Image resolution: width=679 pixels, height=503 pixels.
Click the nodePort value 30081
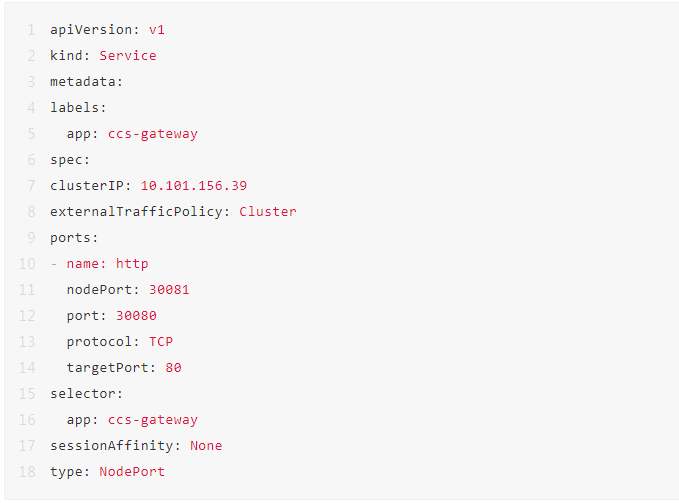coord(169,290)
